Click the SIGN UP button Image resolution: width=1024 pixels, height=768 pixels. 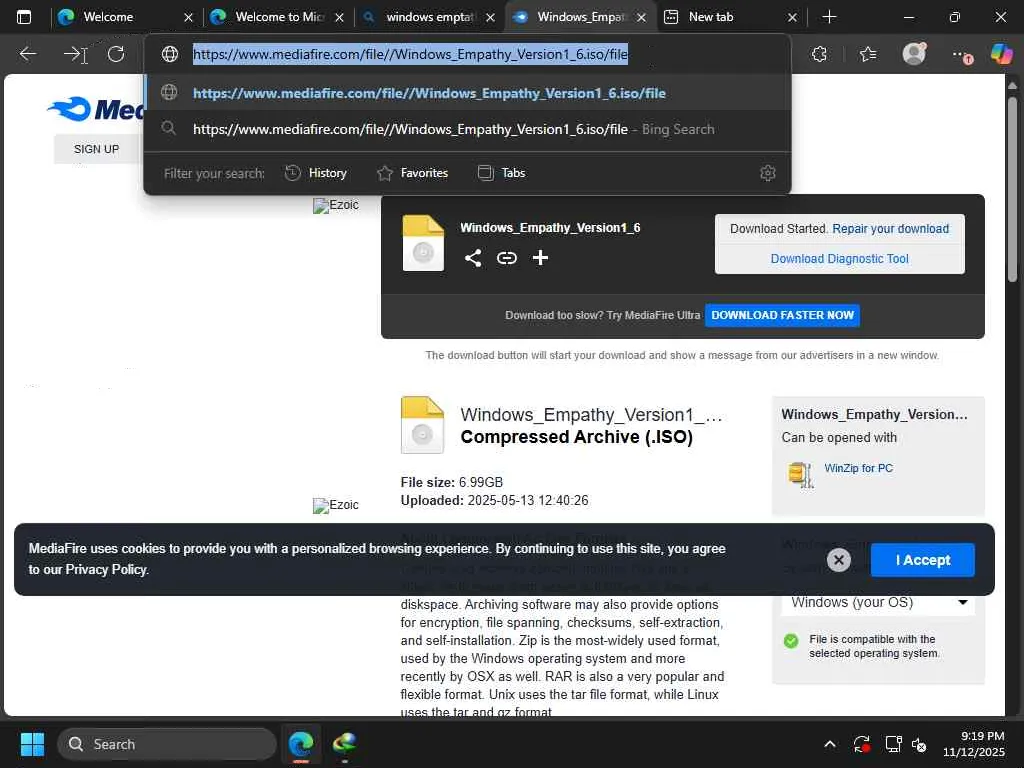pos(97,150)
